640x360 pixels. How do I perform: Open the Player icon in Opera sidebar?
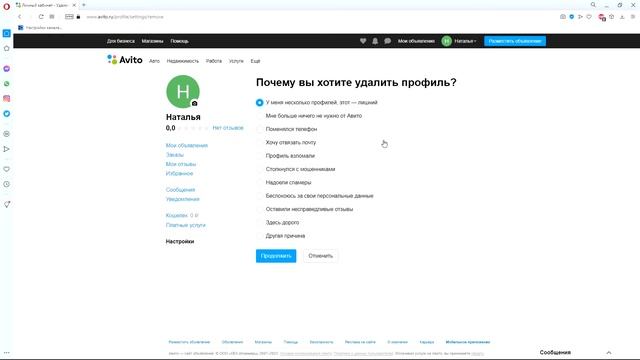tap(7, 134)
